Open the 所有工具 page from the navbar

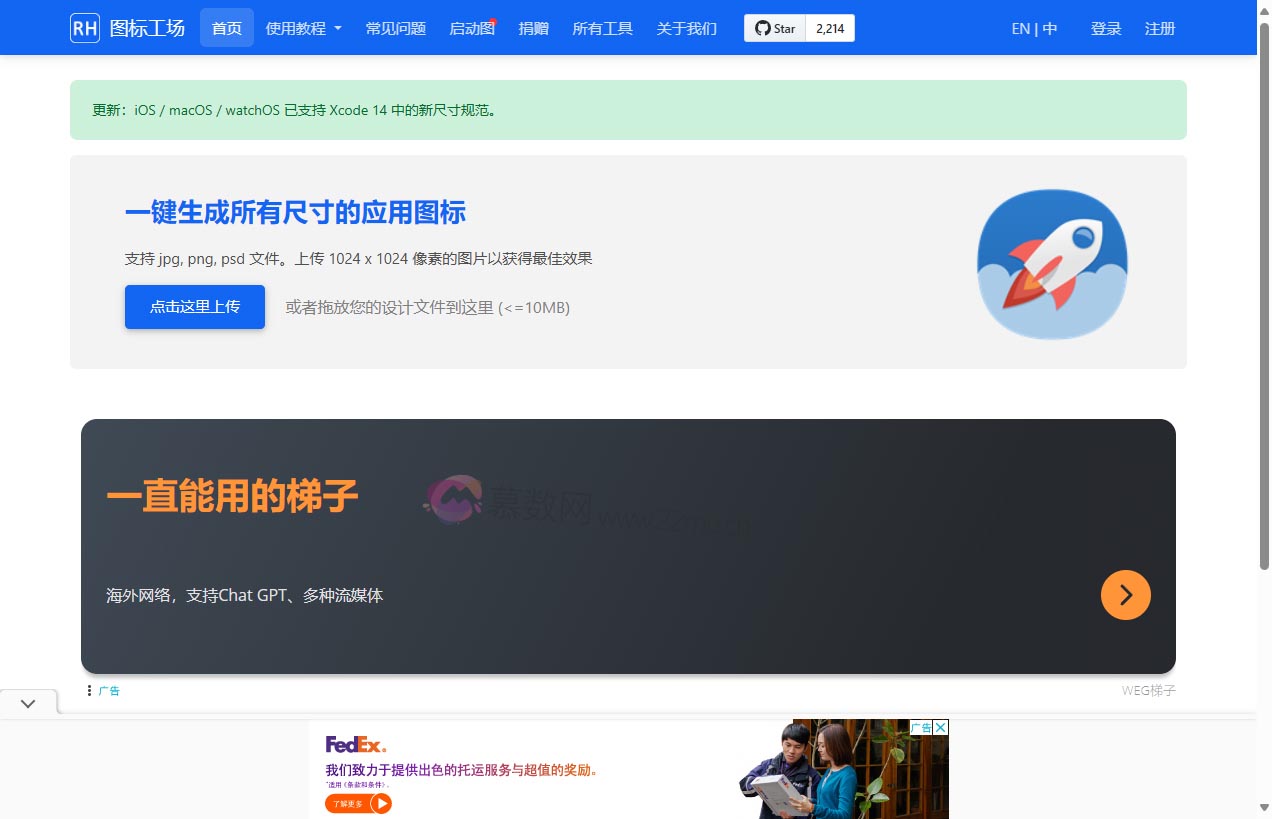(x=602, y=28)
